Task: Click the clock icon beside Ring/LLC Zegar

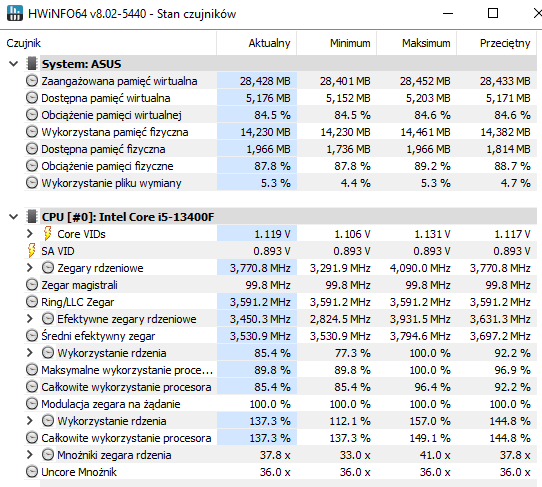Action: click(32, 302)
